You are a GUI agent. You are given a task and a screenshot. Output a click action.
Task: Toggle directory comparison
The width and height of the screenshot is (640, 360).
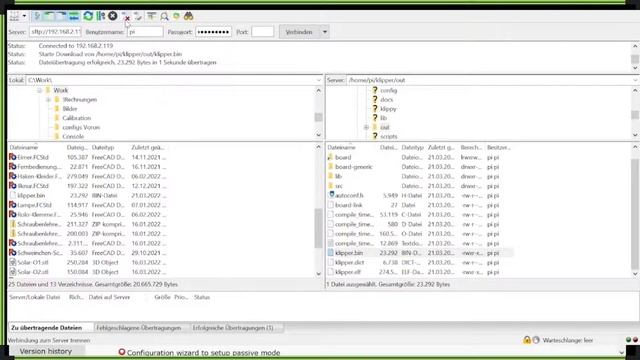164,16
